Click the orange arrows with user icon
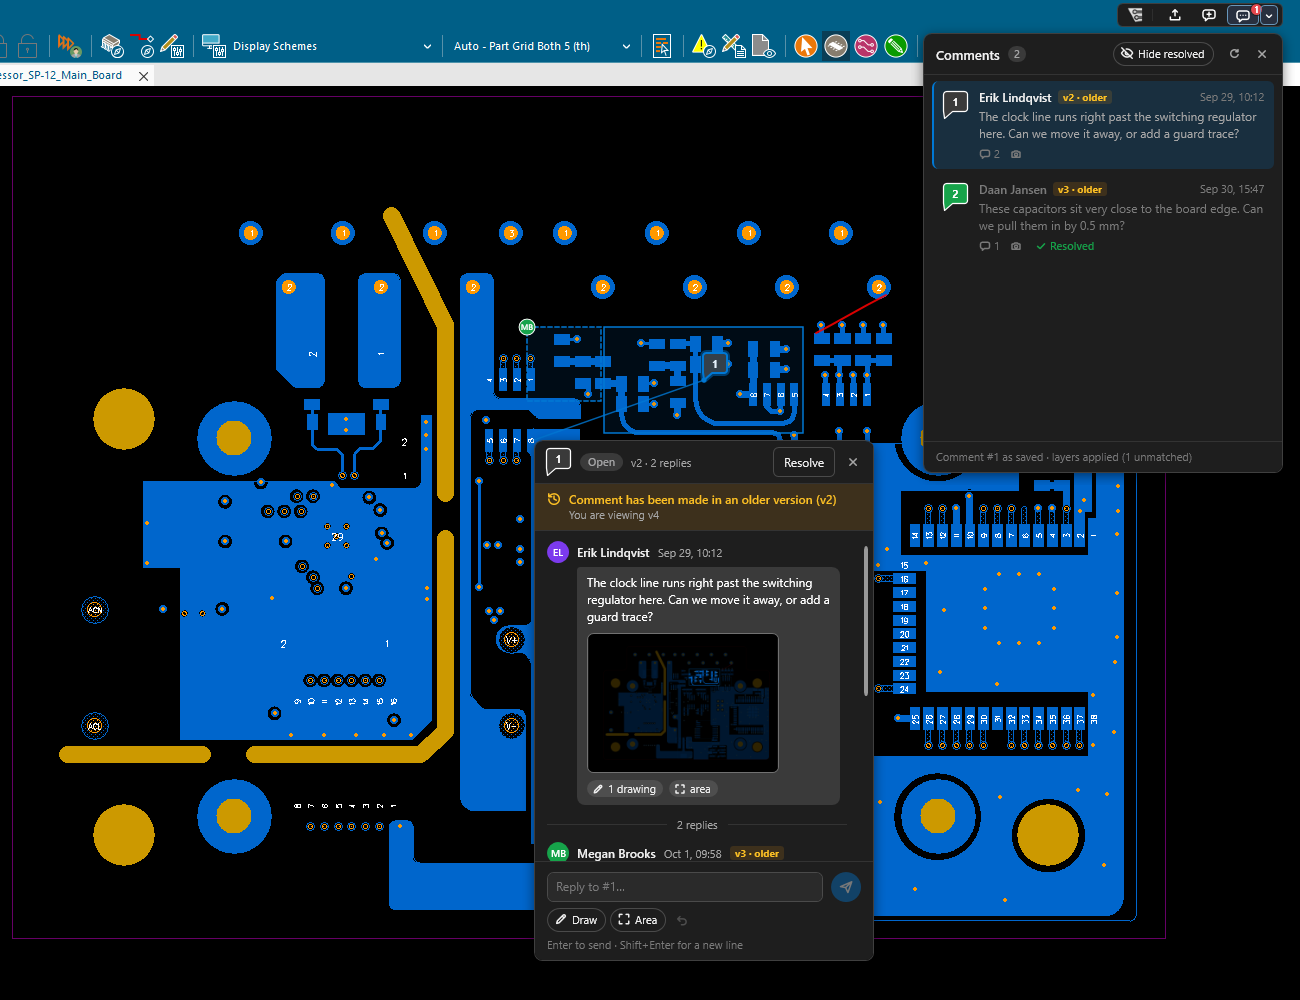The width and height of the screenshot is (1300, 1000). 69,46
